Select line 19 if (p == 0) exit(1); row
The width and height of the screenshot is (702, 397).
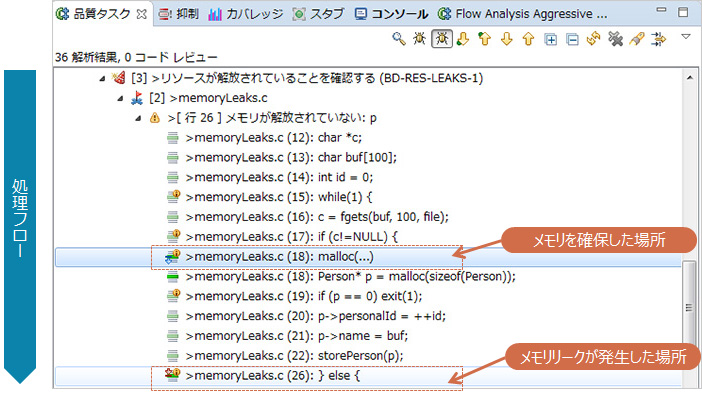304,296
